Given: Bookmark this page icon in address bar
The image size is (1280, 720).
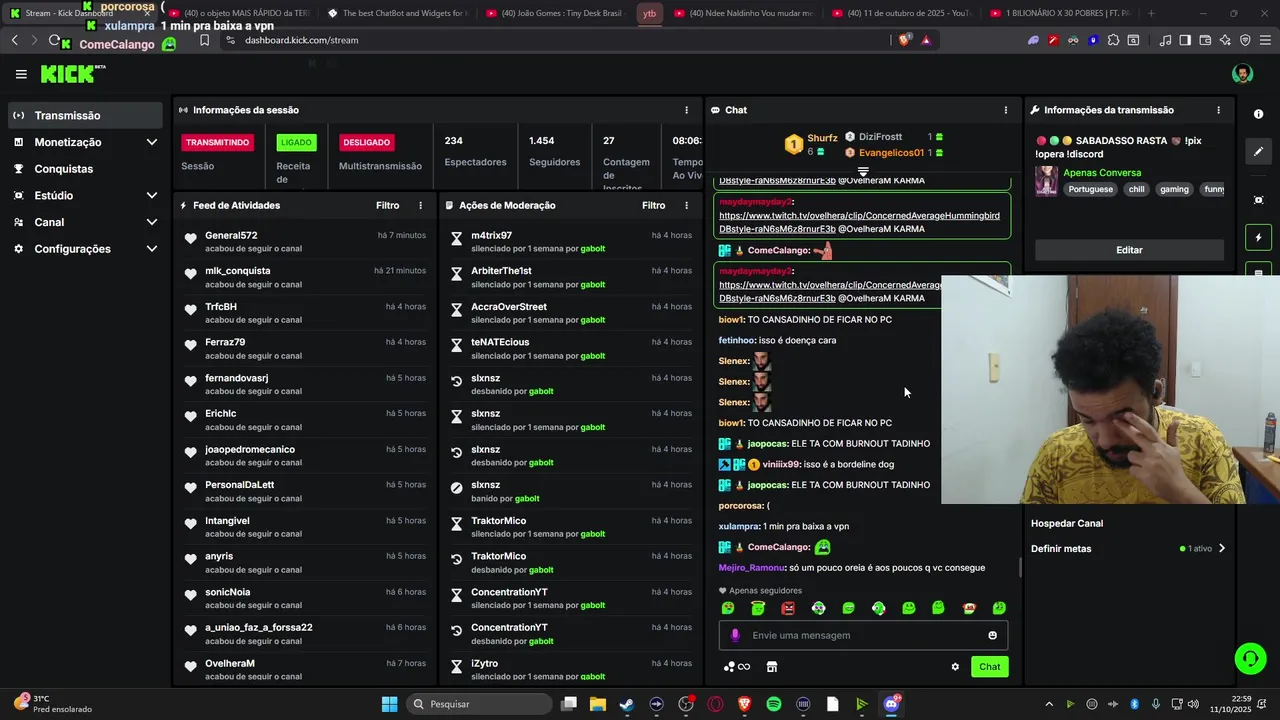Looking at the screenshot, I should pyautogui.click(x=204, y=40).
